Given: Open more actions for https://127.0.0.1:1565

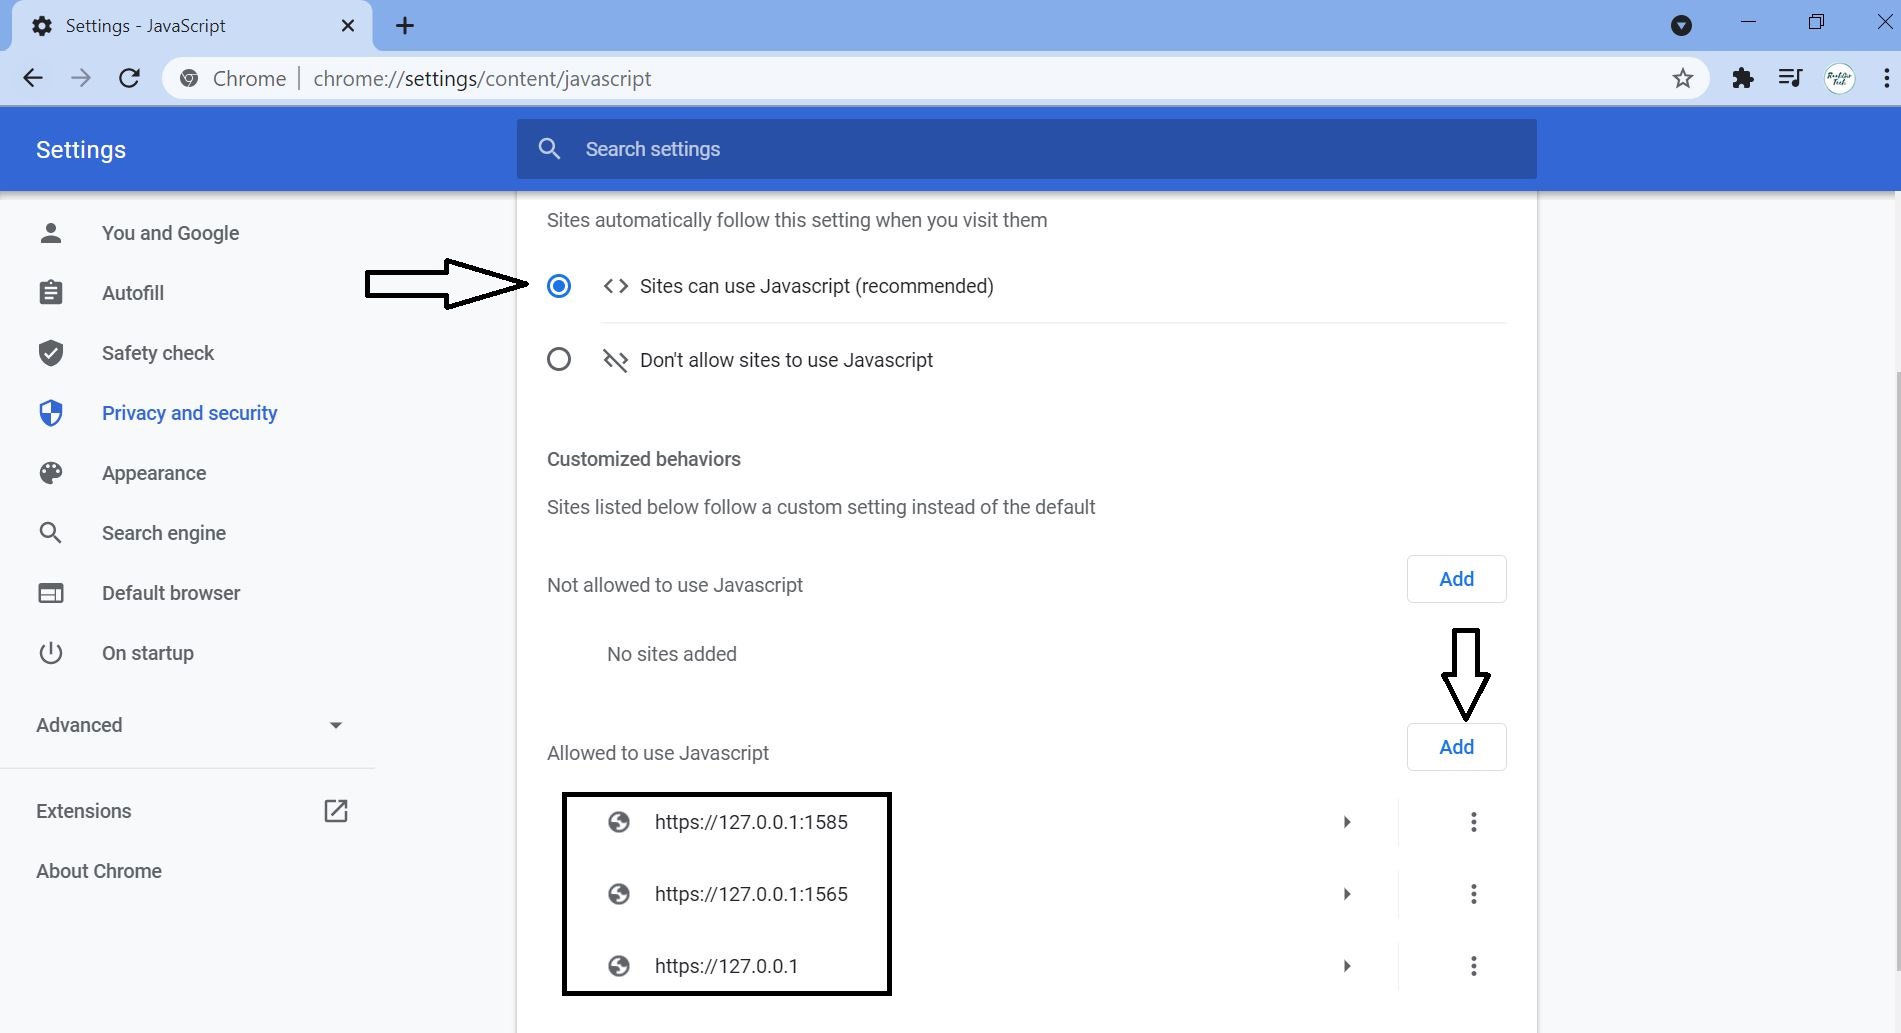Looking at the screenshot, I should [x=1473, y=894].
